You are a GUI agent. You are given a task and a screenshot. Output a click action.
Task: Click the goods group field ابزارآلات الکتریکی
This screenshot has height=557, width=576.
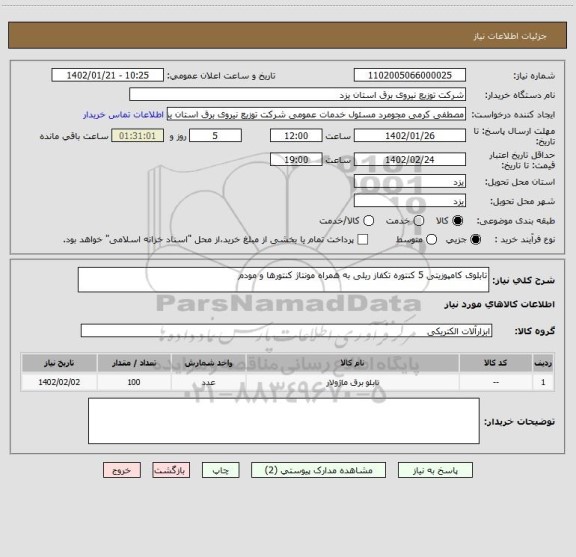(x=286, y=331)
